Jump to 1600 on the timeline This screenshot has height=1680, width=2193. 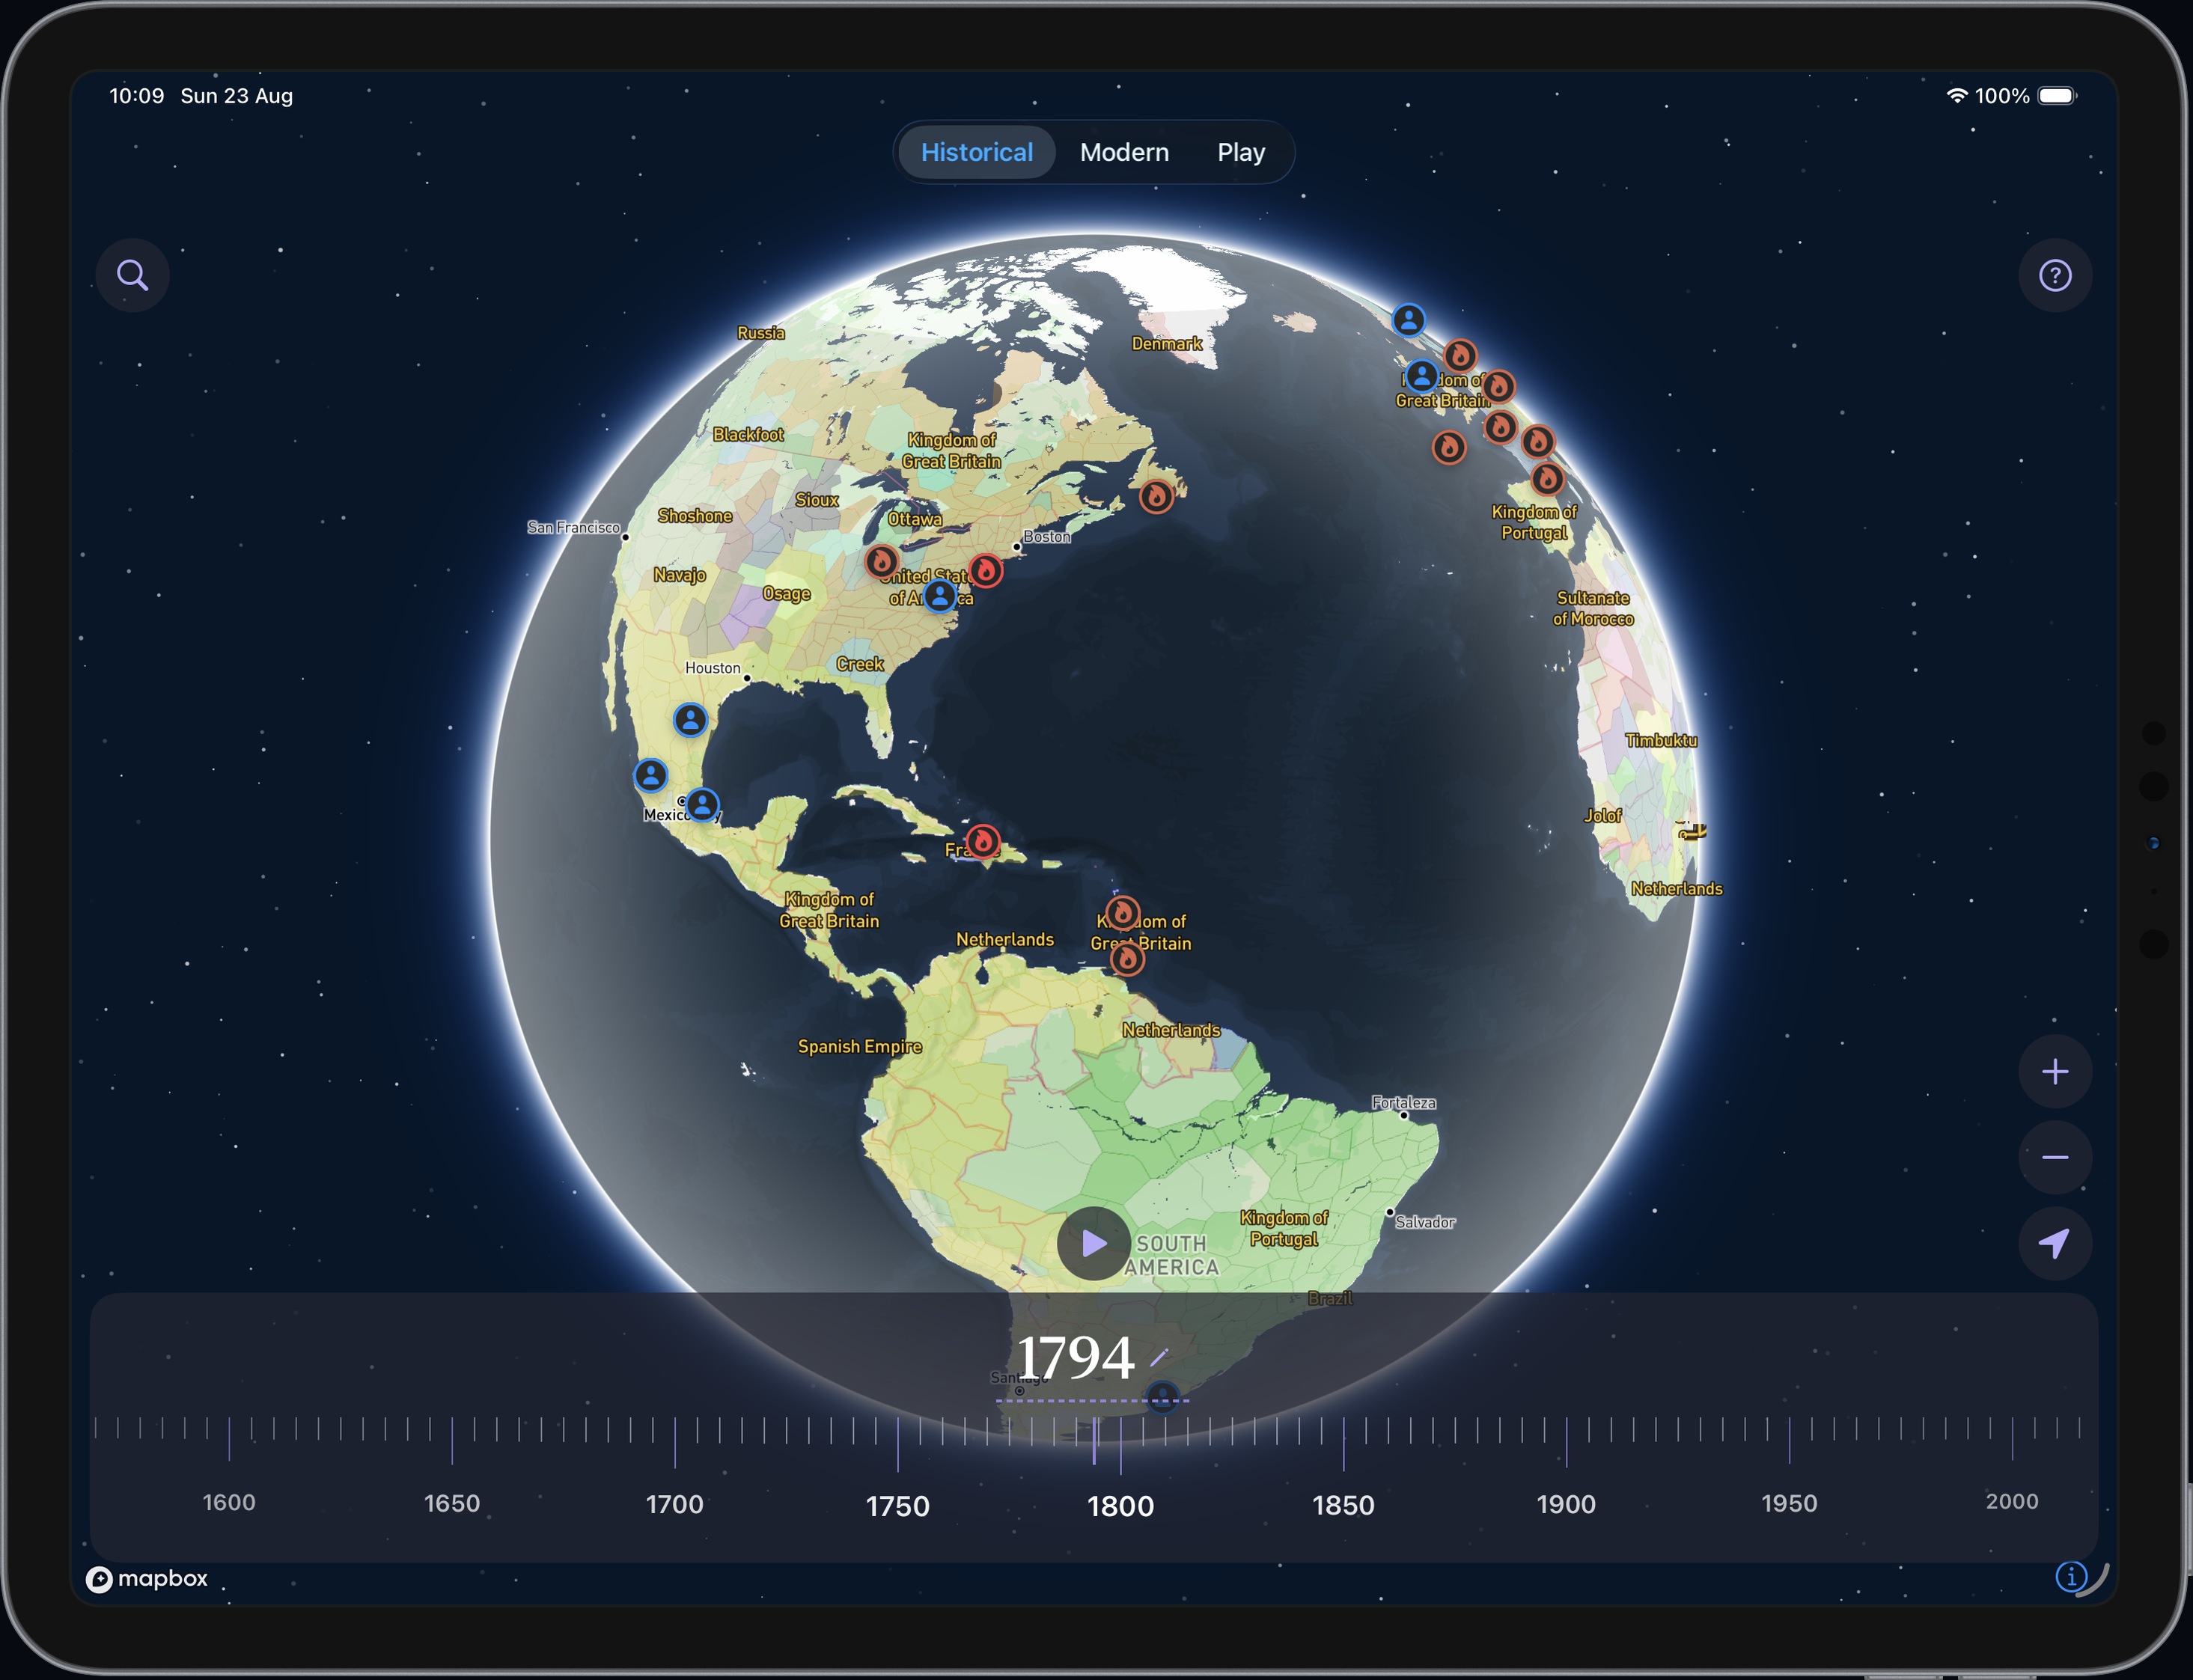point(229,1502)
